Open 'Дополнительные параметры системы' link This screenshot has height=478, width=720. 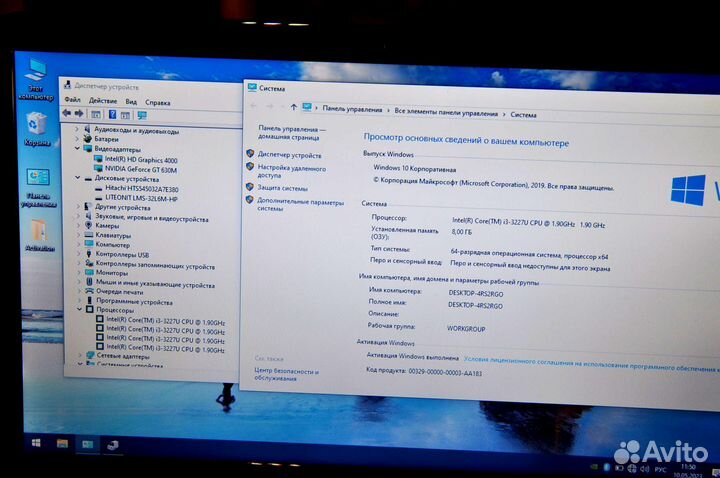tap(300, 204)
